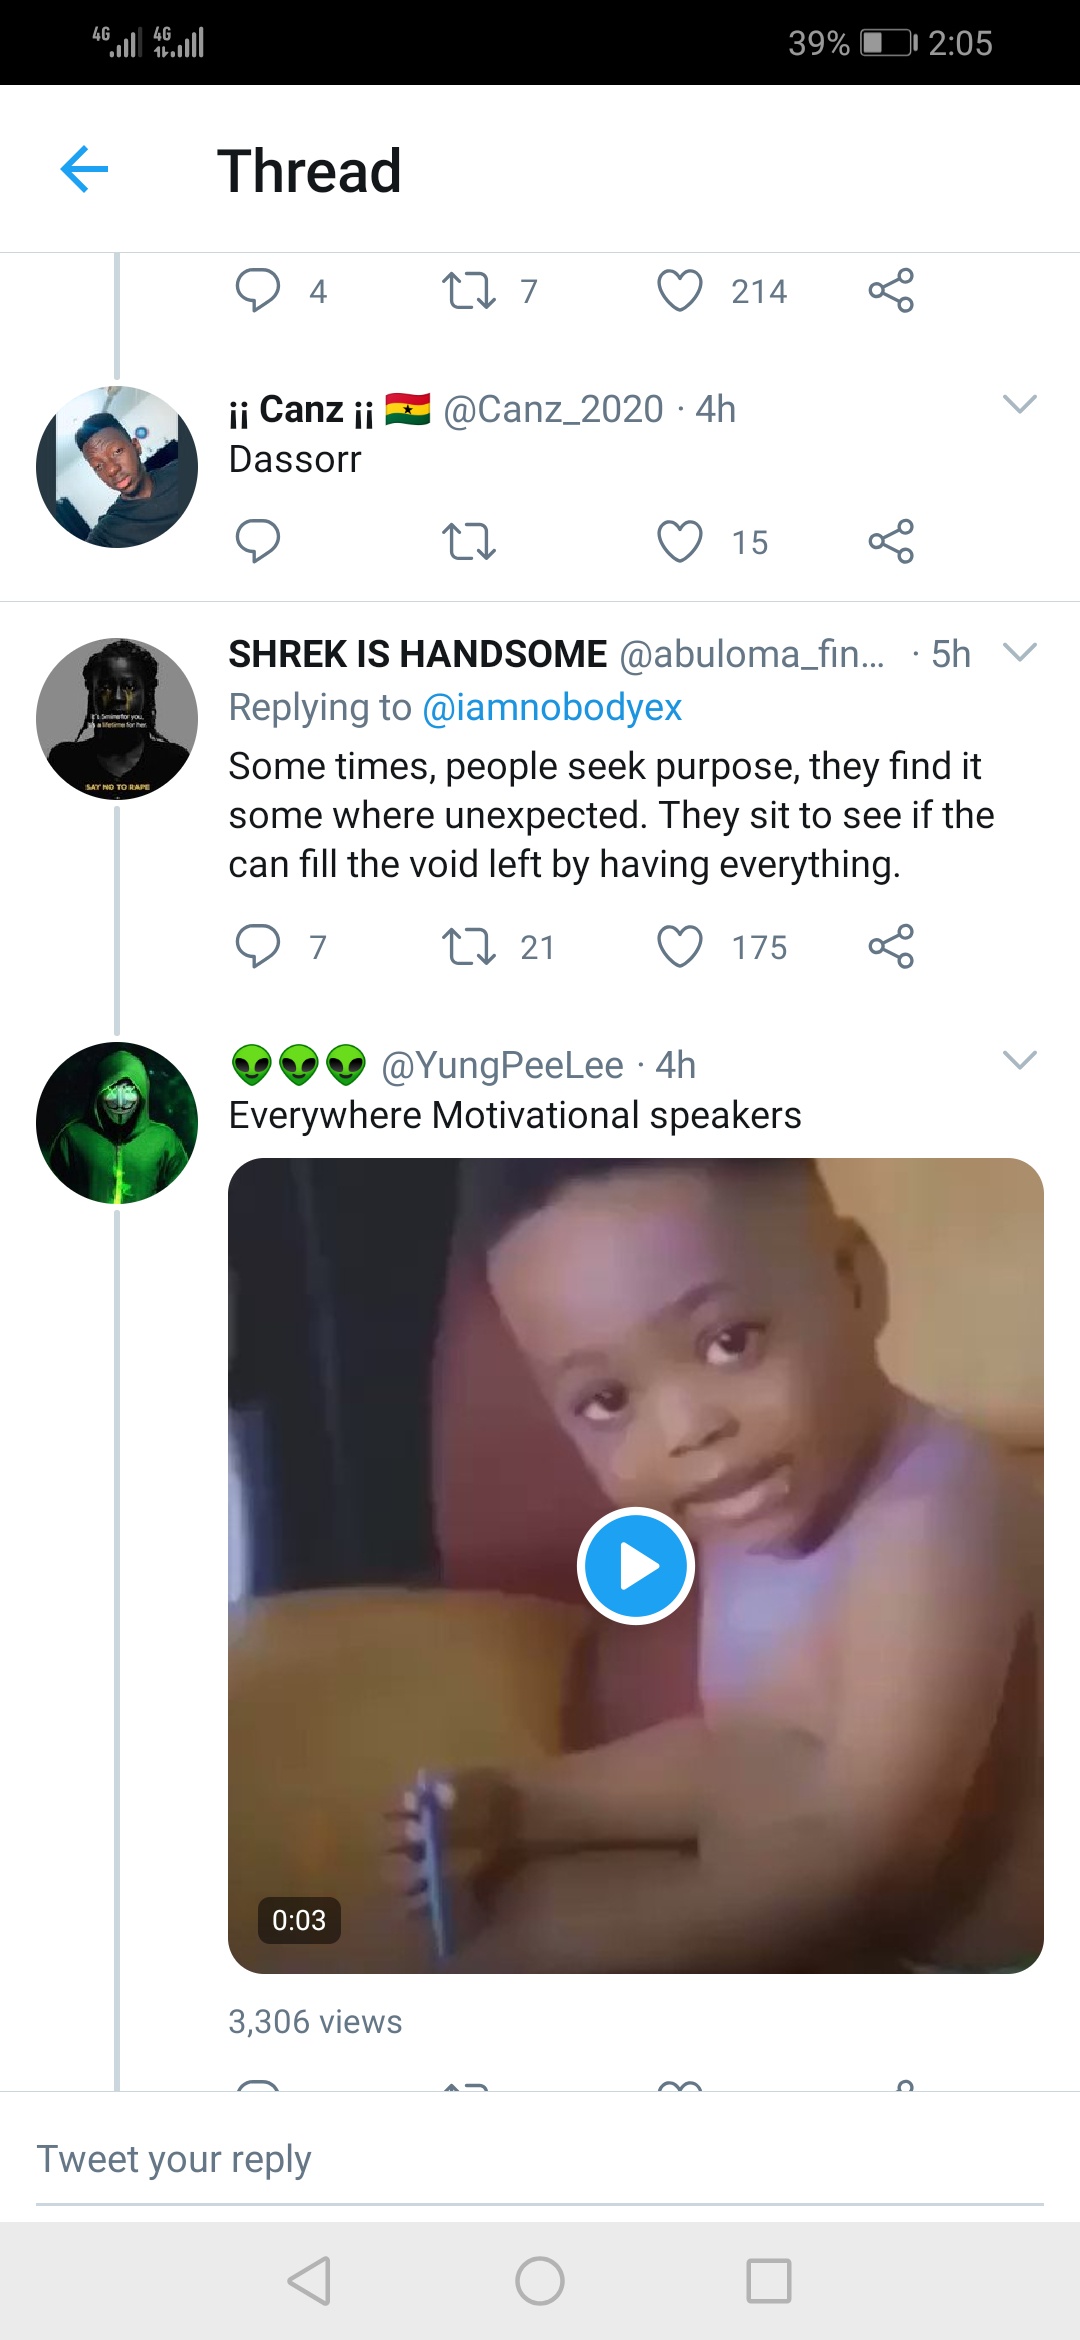Open the @iamnobodyex profile link
This screenshot has height=2340, width=1080.
(552, 707)
